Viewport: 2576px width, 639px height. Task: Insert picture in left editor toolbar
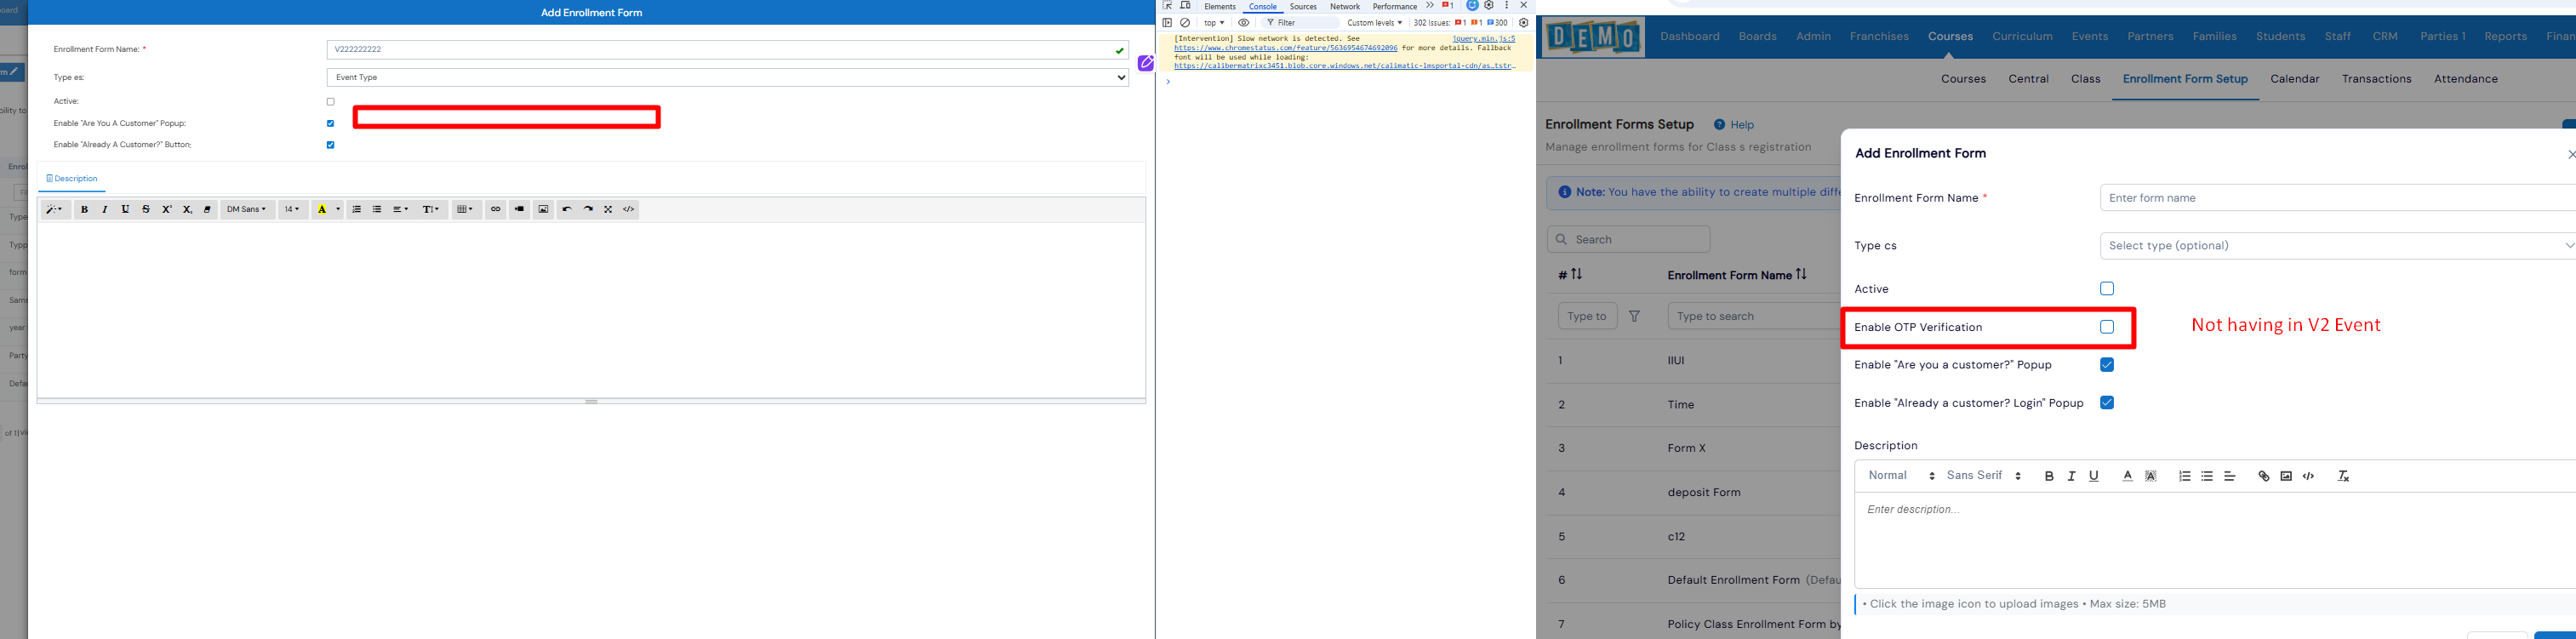point(543,209)
